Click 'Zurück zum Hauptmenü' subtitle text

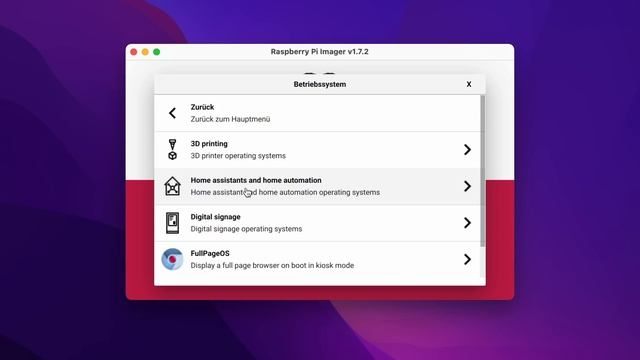click(230, 119)
